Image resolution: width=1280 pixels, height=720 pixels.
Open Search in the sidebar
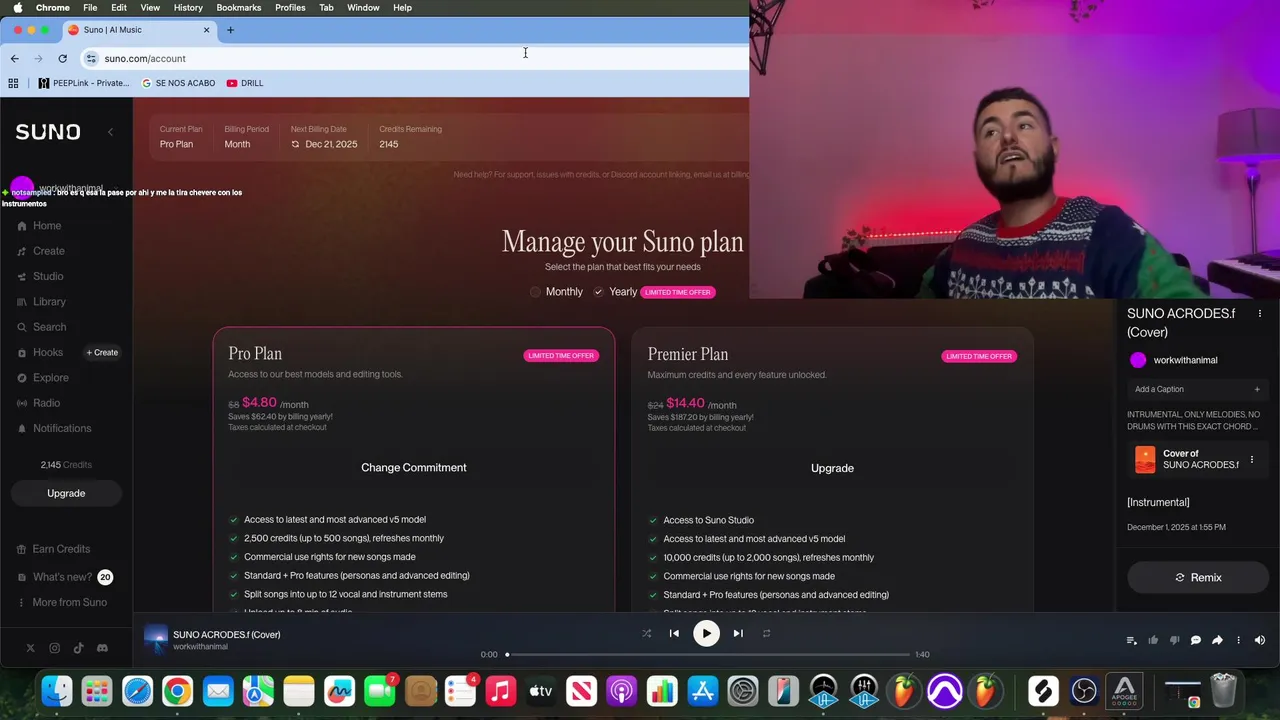tap(41, 327)
